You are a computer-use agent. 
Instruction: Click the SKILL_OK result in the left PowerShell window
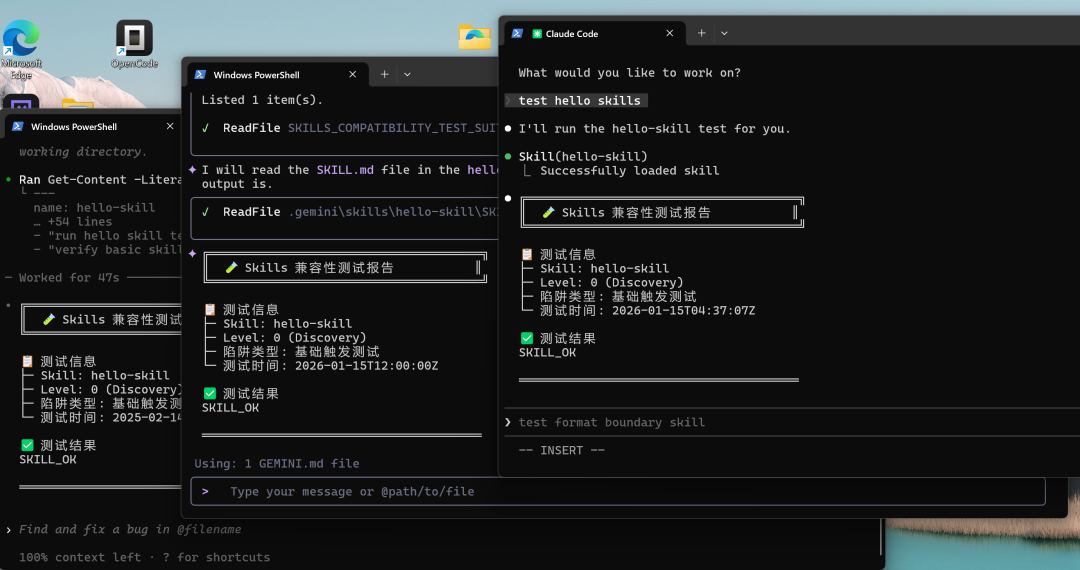[48, 459]
